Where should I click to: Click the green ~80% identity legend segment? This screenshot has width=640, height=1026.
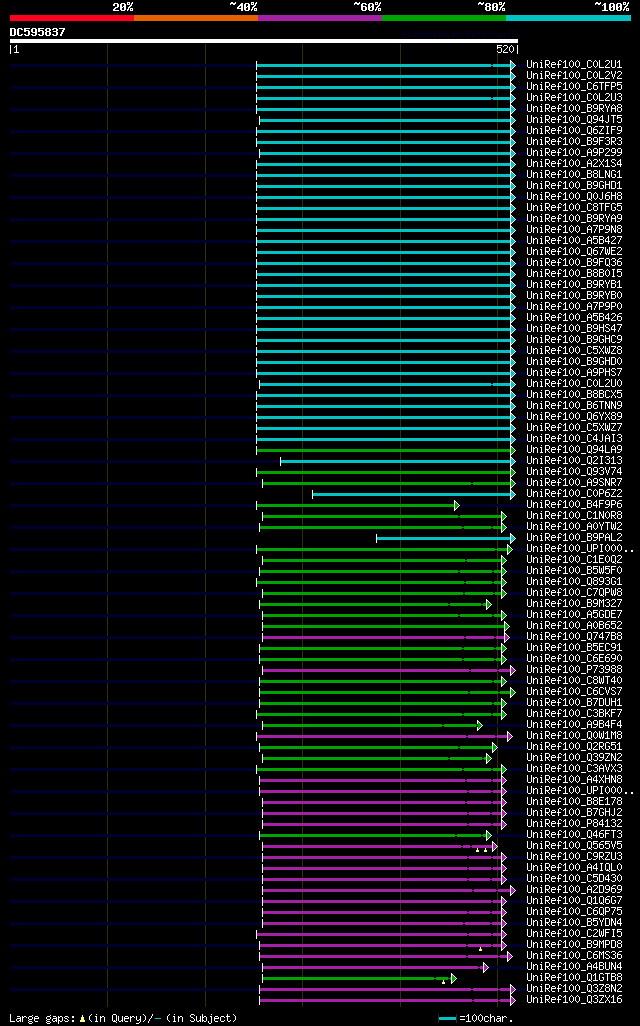(444, 18)
